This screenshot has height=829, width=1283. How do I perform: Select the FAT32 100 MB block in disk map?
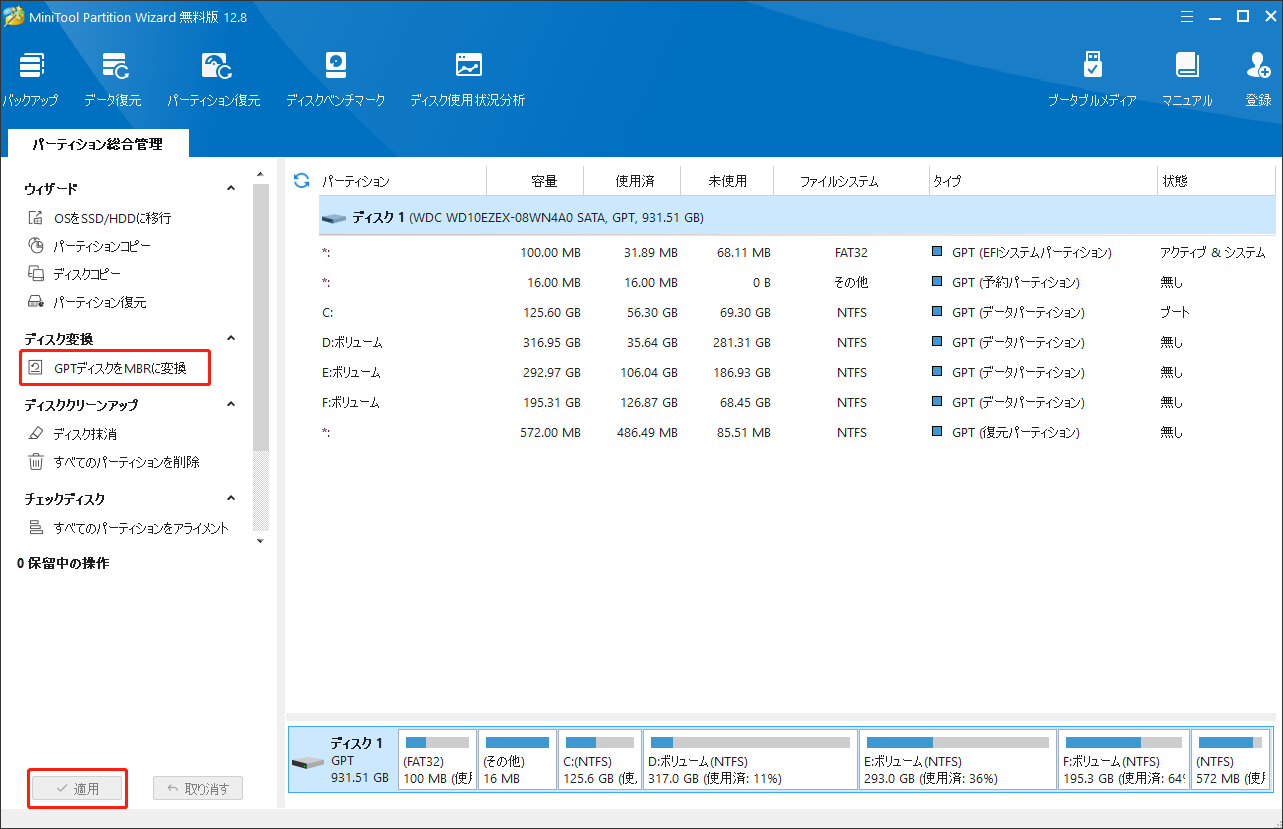(x=437, y=760)
